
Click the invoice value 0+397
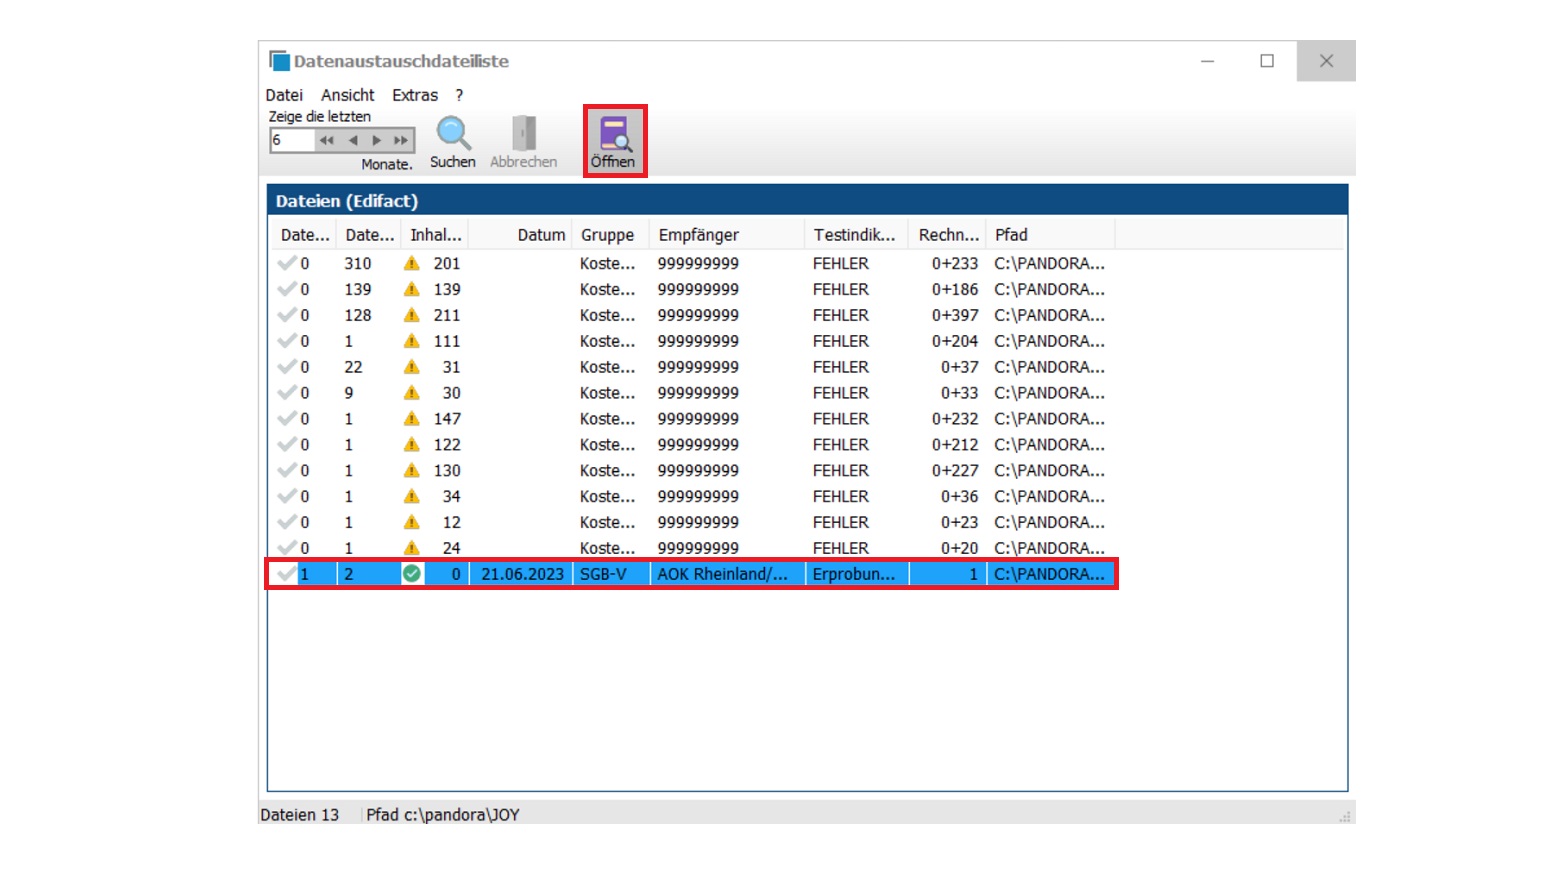955,316
